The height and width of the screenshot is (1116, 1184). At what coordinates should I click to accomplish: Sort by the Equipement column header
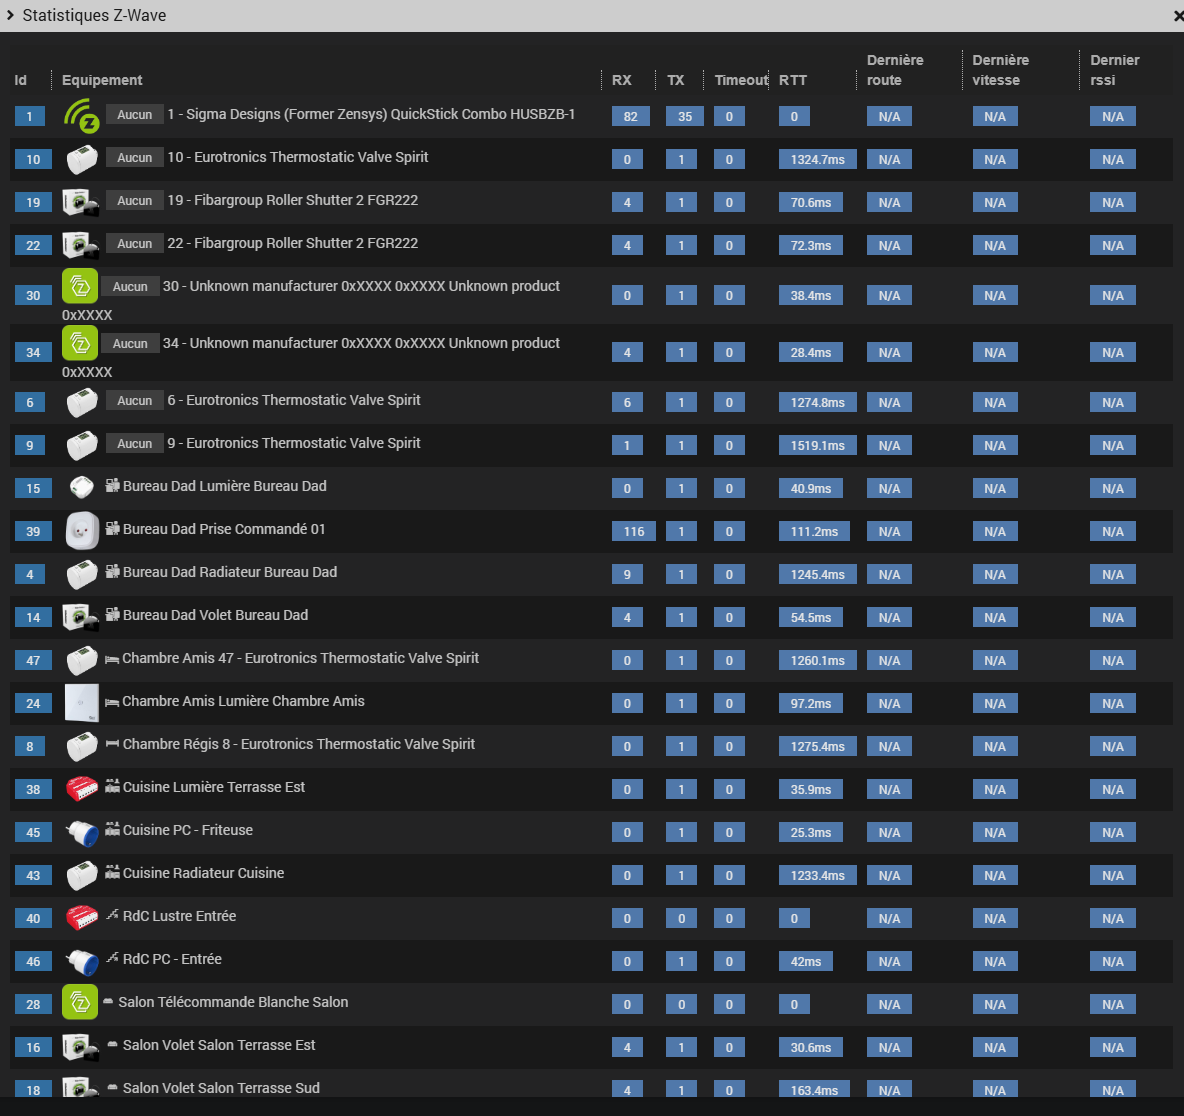102,80
